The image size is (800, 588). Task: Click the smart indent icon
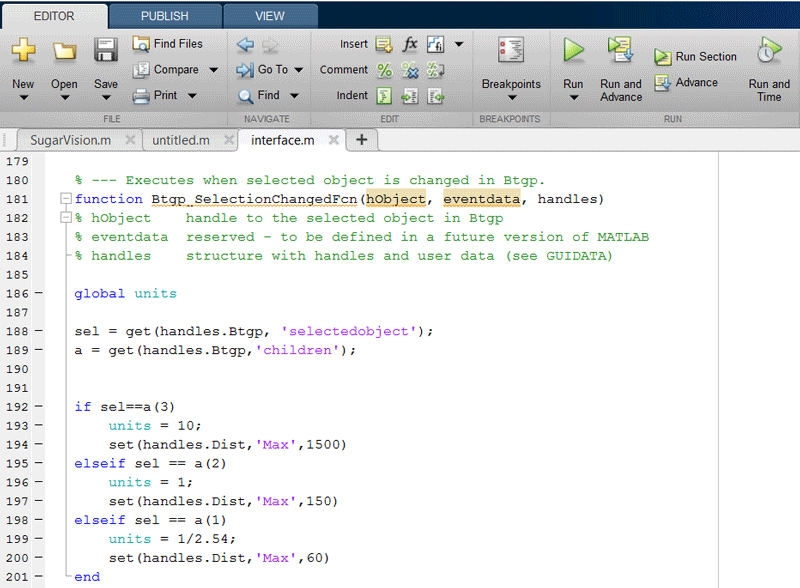[384, 95]
